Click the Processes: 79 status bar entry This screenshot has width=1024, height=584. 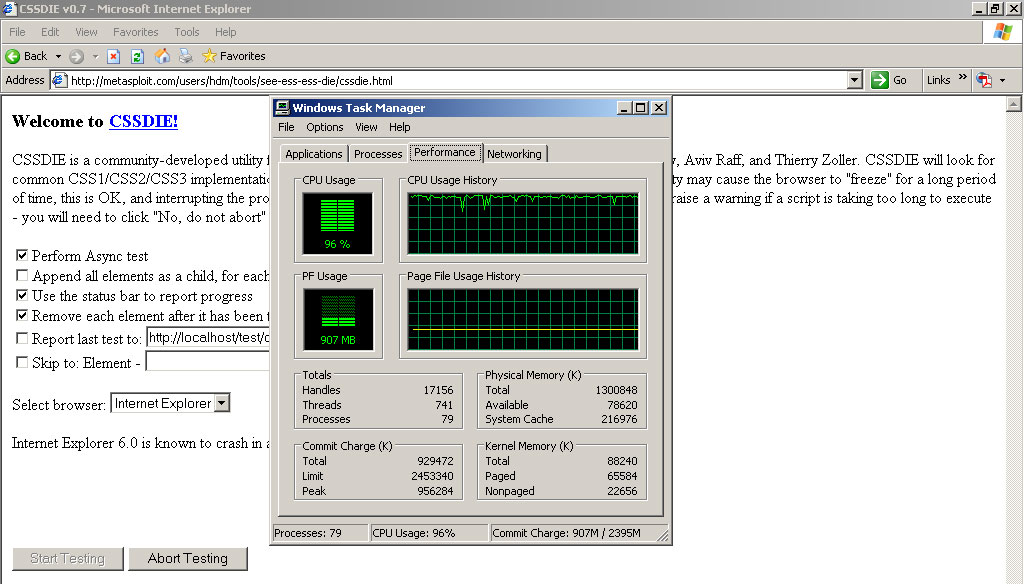tap(320, 533)
